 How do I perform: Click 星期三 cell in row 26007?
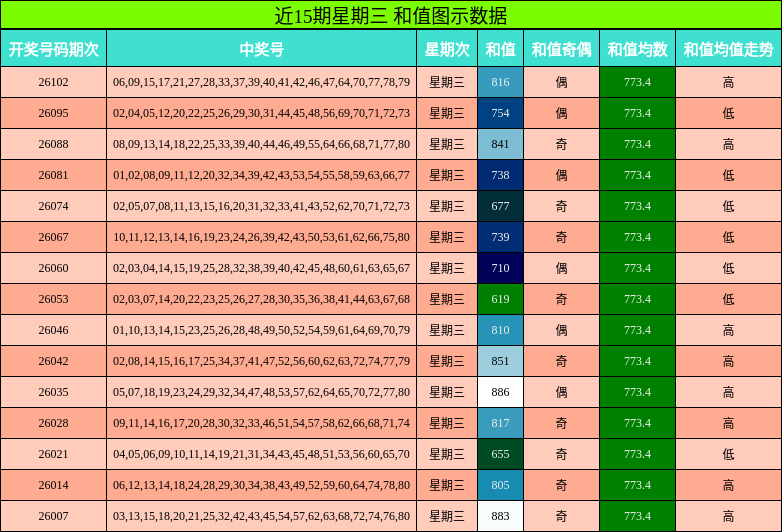(447, 516)
